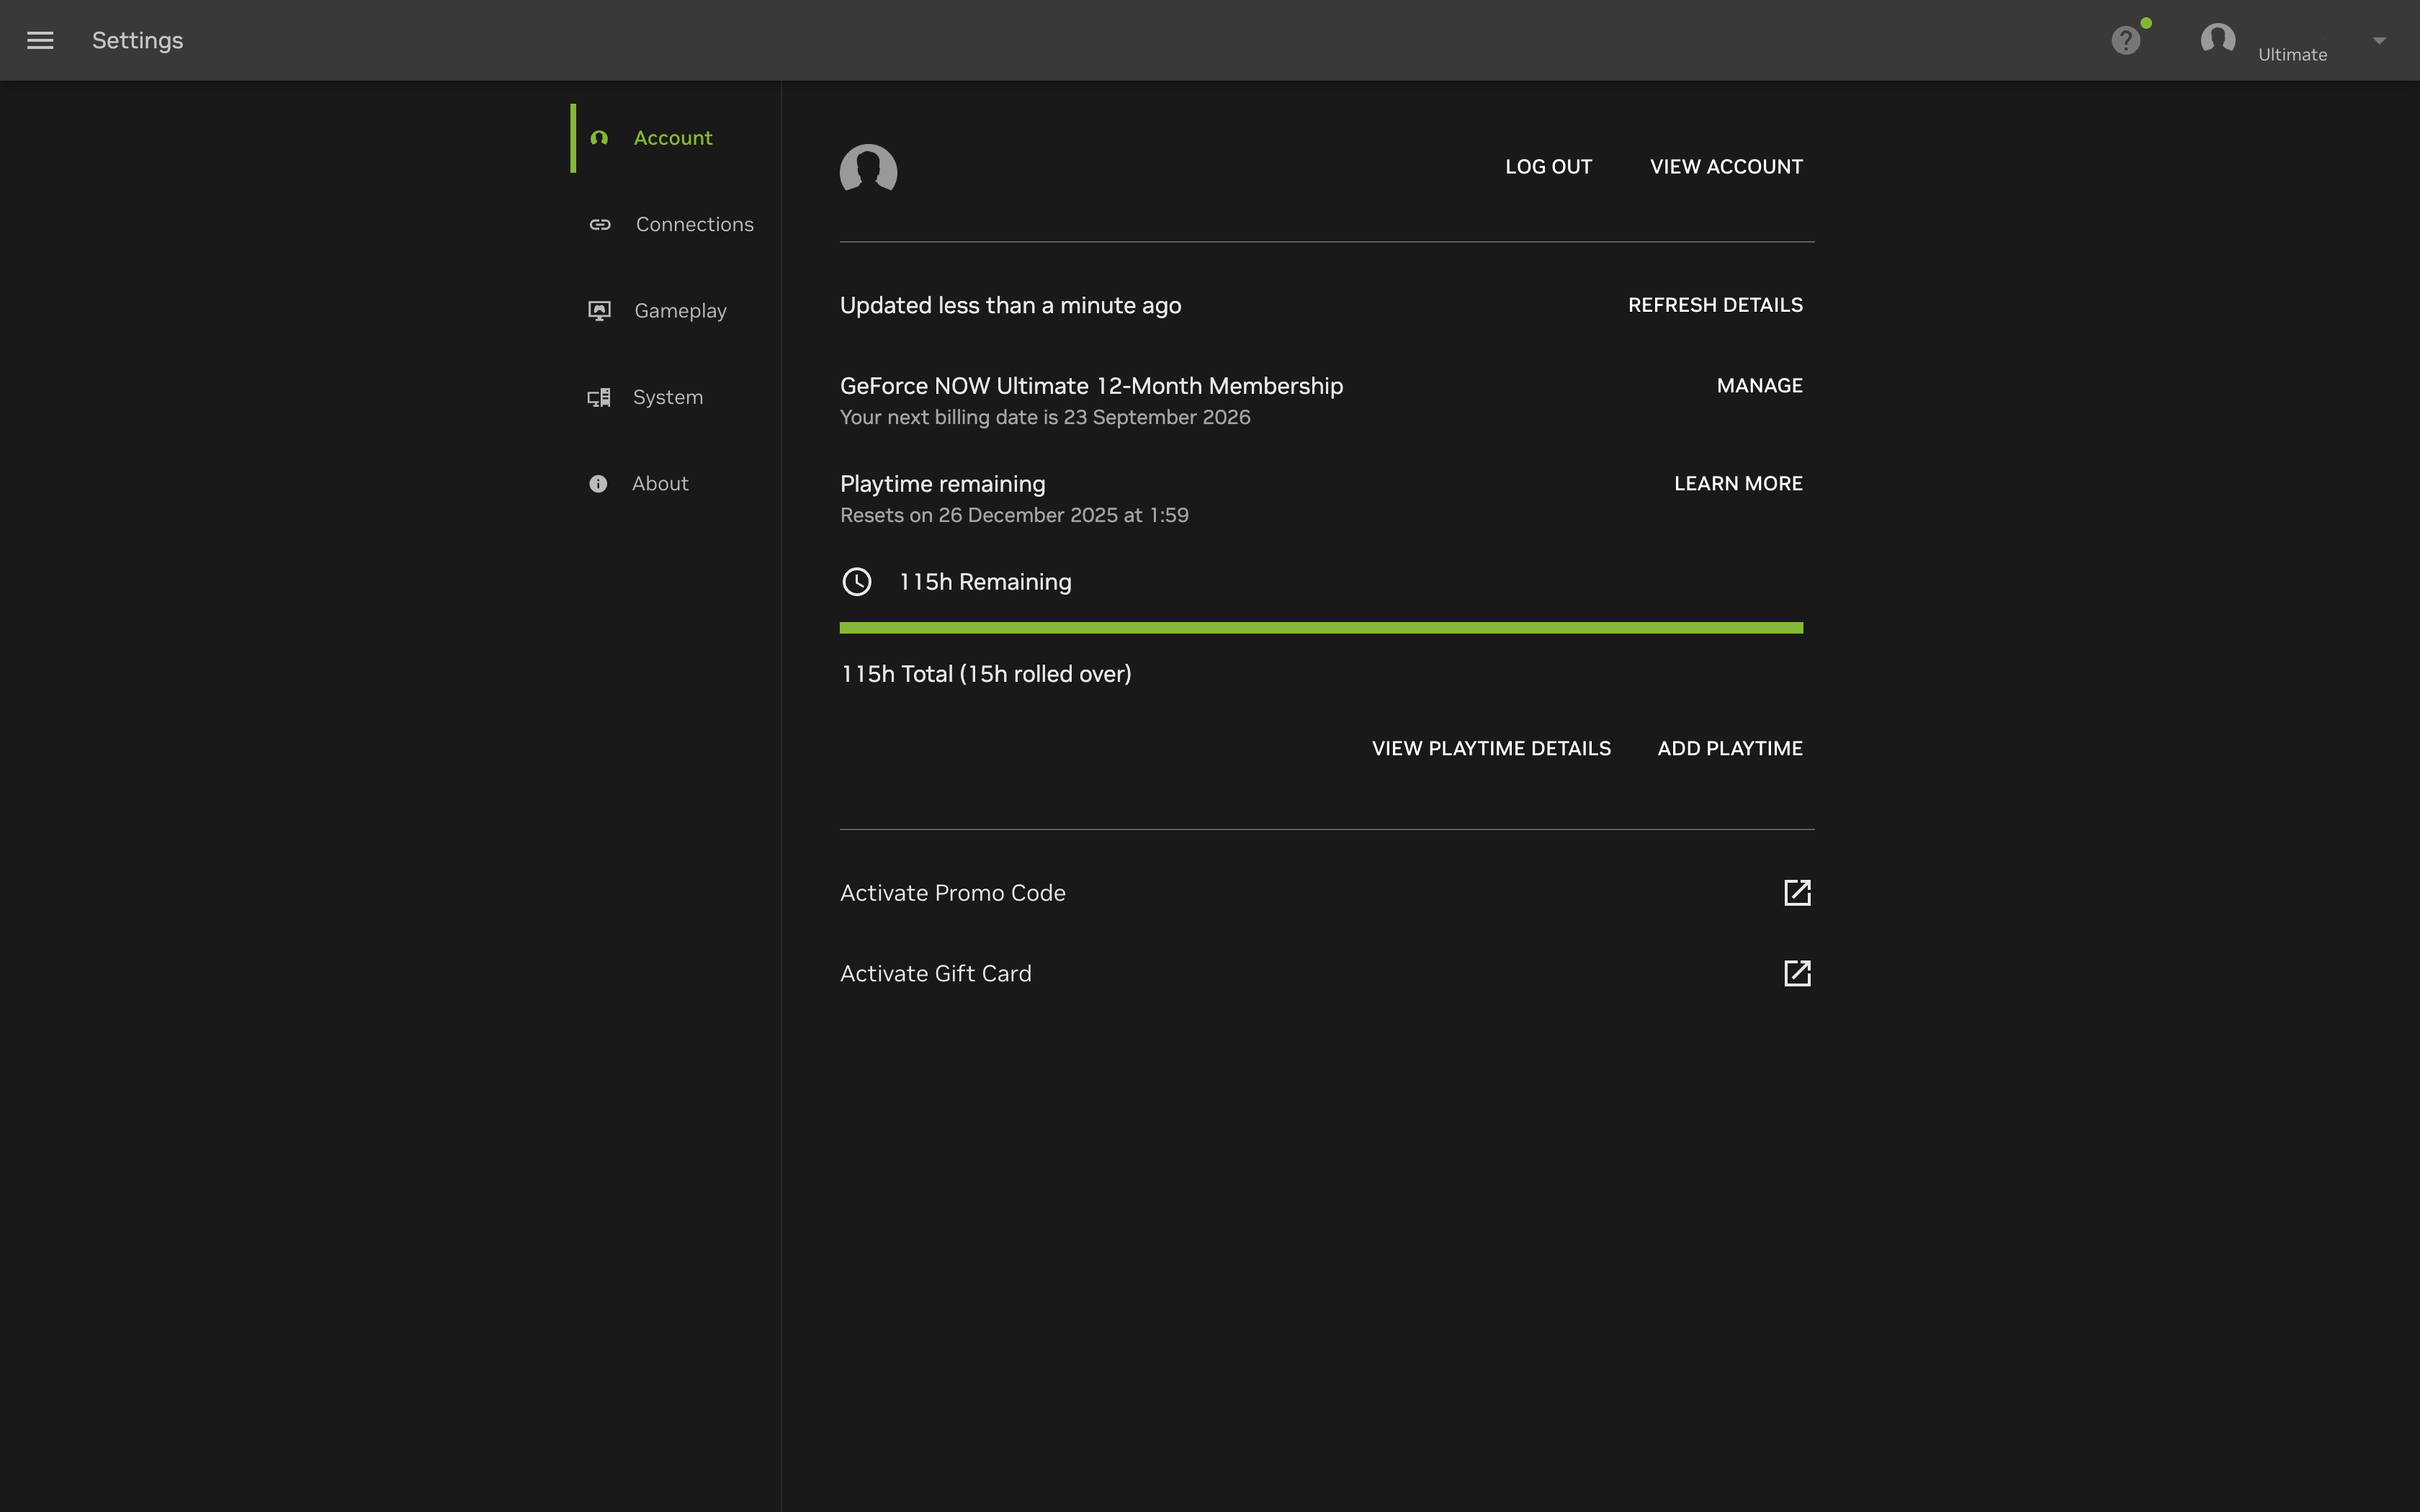Click ADD PLAYTIME button

[x=1730, y=749]
